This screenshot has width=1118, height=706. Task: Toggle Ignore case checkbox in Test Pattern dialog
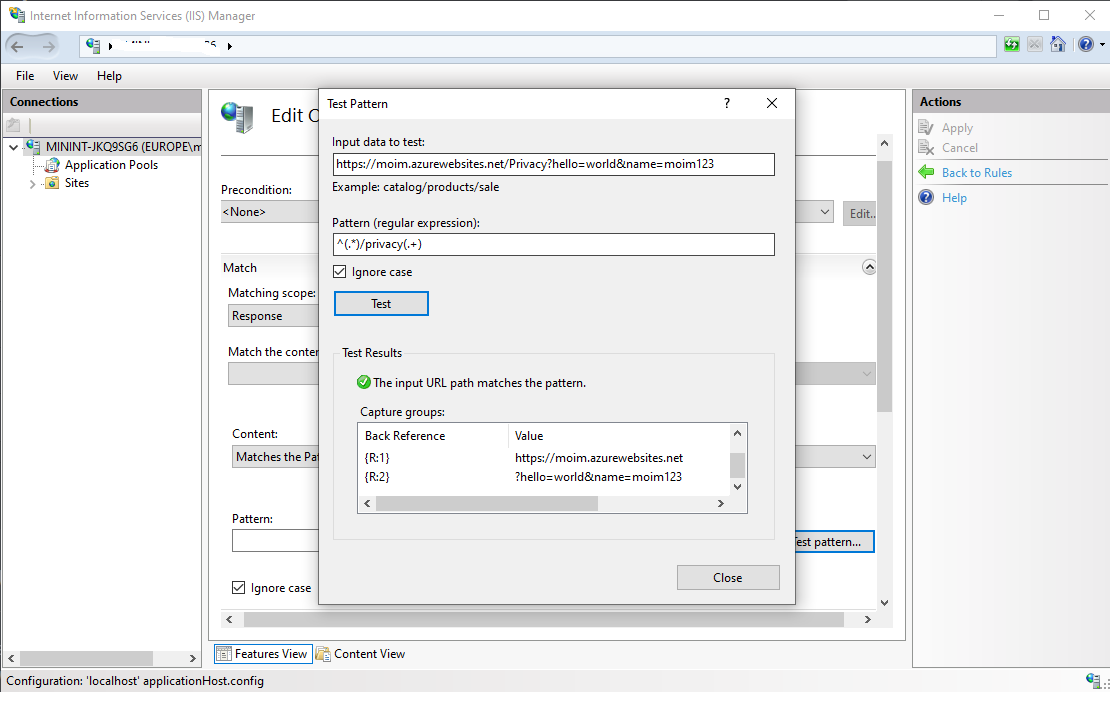[x=340, y=272]
